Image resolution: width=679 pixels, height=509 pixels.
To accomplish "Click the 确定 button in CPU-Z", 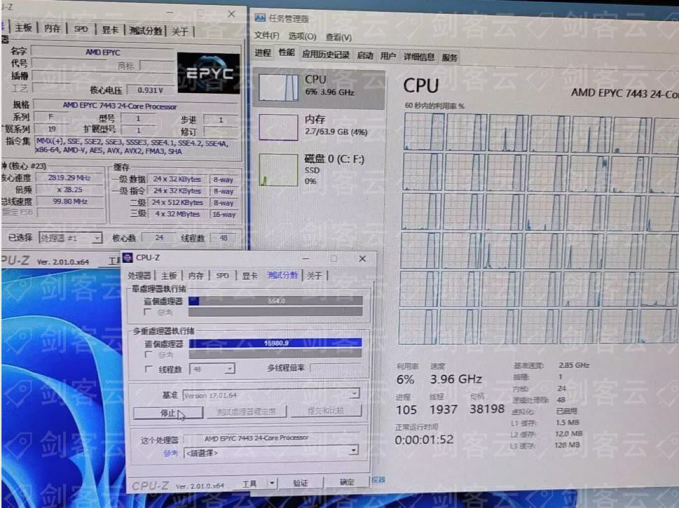I will click(347, 482).
